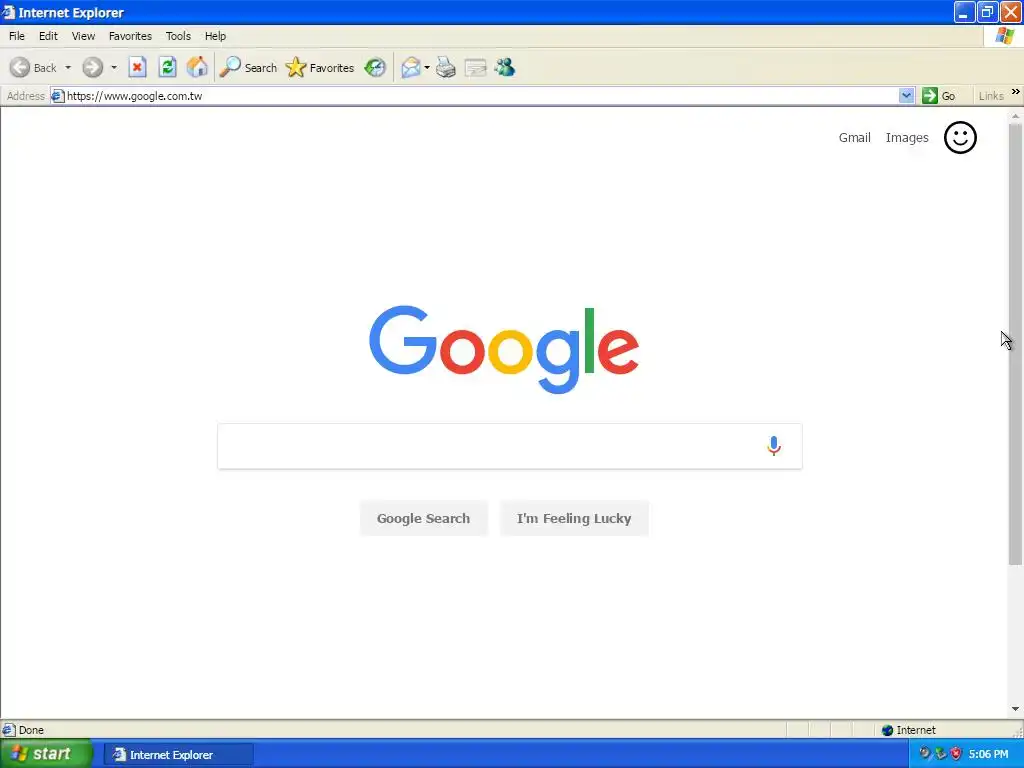The image size is (1024, 768).
Task: Click the Go button
Action: click(x=939, y=96)
